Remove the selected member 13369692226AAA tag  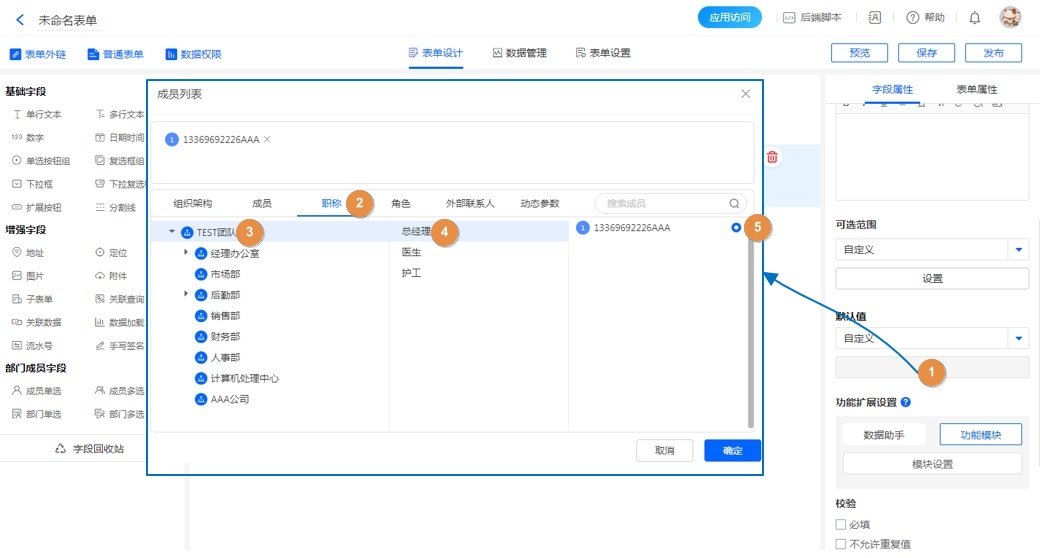(267, 139)
